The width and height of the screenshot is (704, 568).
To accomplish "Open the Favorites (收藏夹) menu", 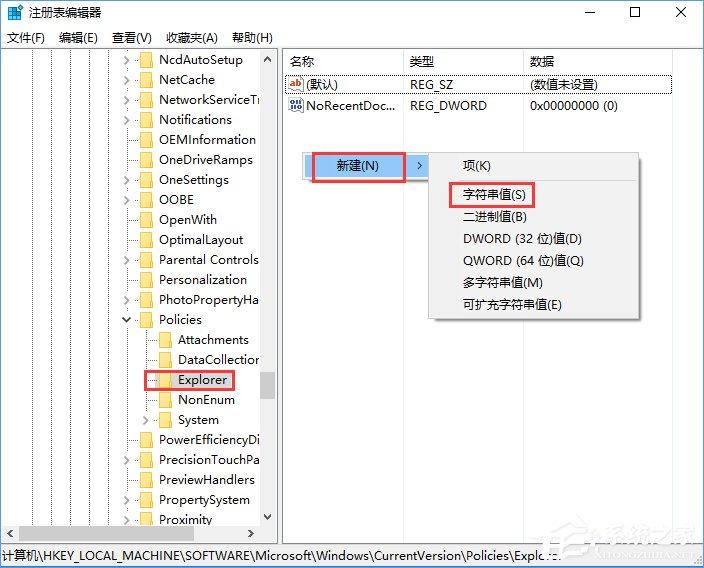I will pyautogui.click(x=192, y=38).
